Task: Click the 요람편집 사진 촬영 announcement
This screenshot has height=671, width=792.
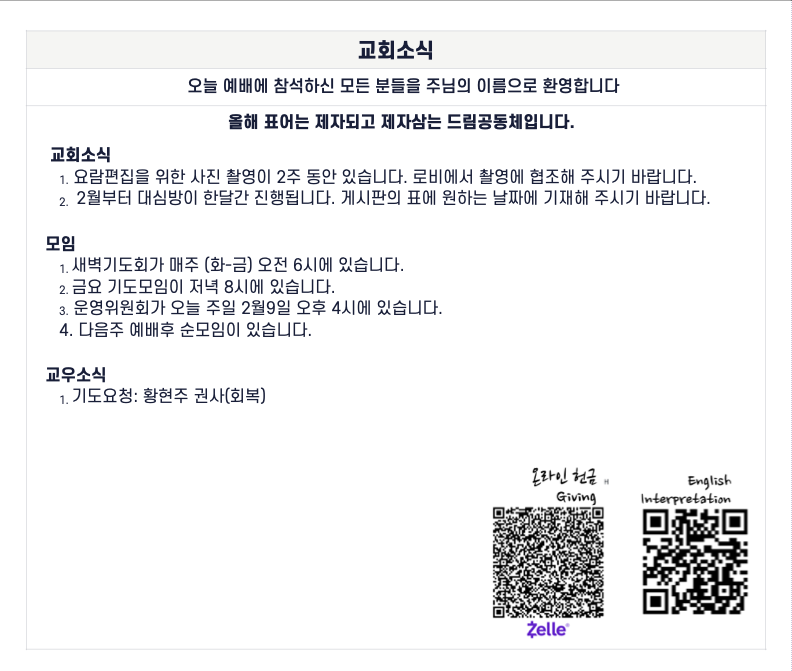Action: (385, 176)
